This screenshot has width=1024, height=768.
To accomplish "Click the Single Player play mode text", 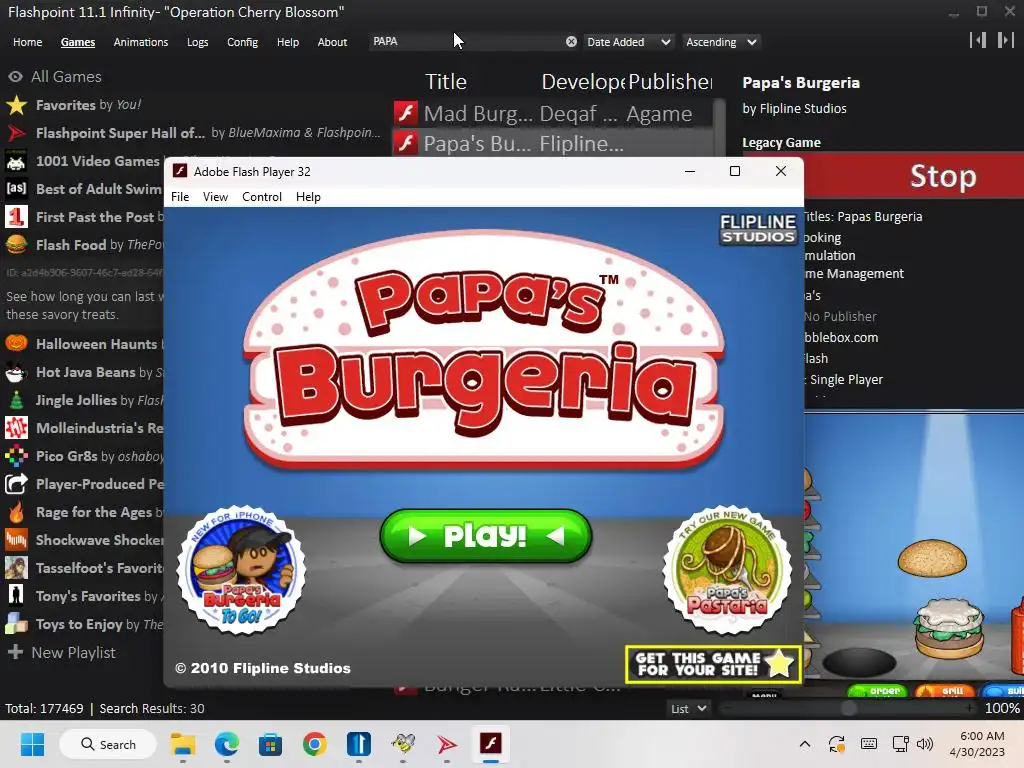I will pos(846,379).
